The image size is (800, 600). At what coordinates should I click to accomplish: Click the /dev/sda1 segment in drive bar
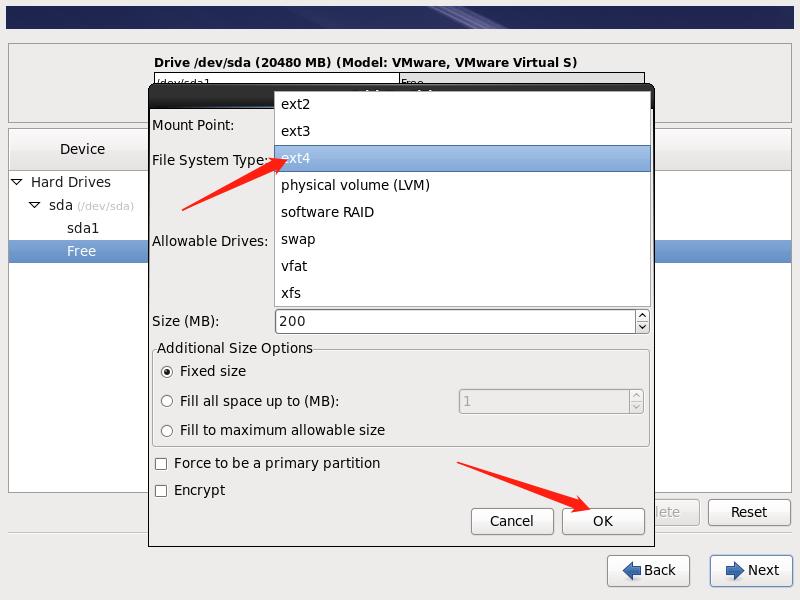(277, 79)
